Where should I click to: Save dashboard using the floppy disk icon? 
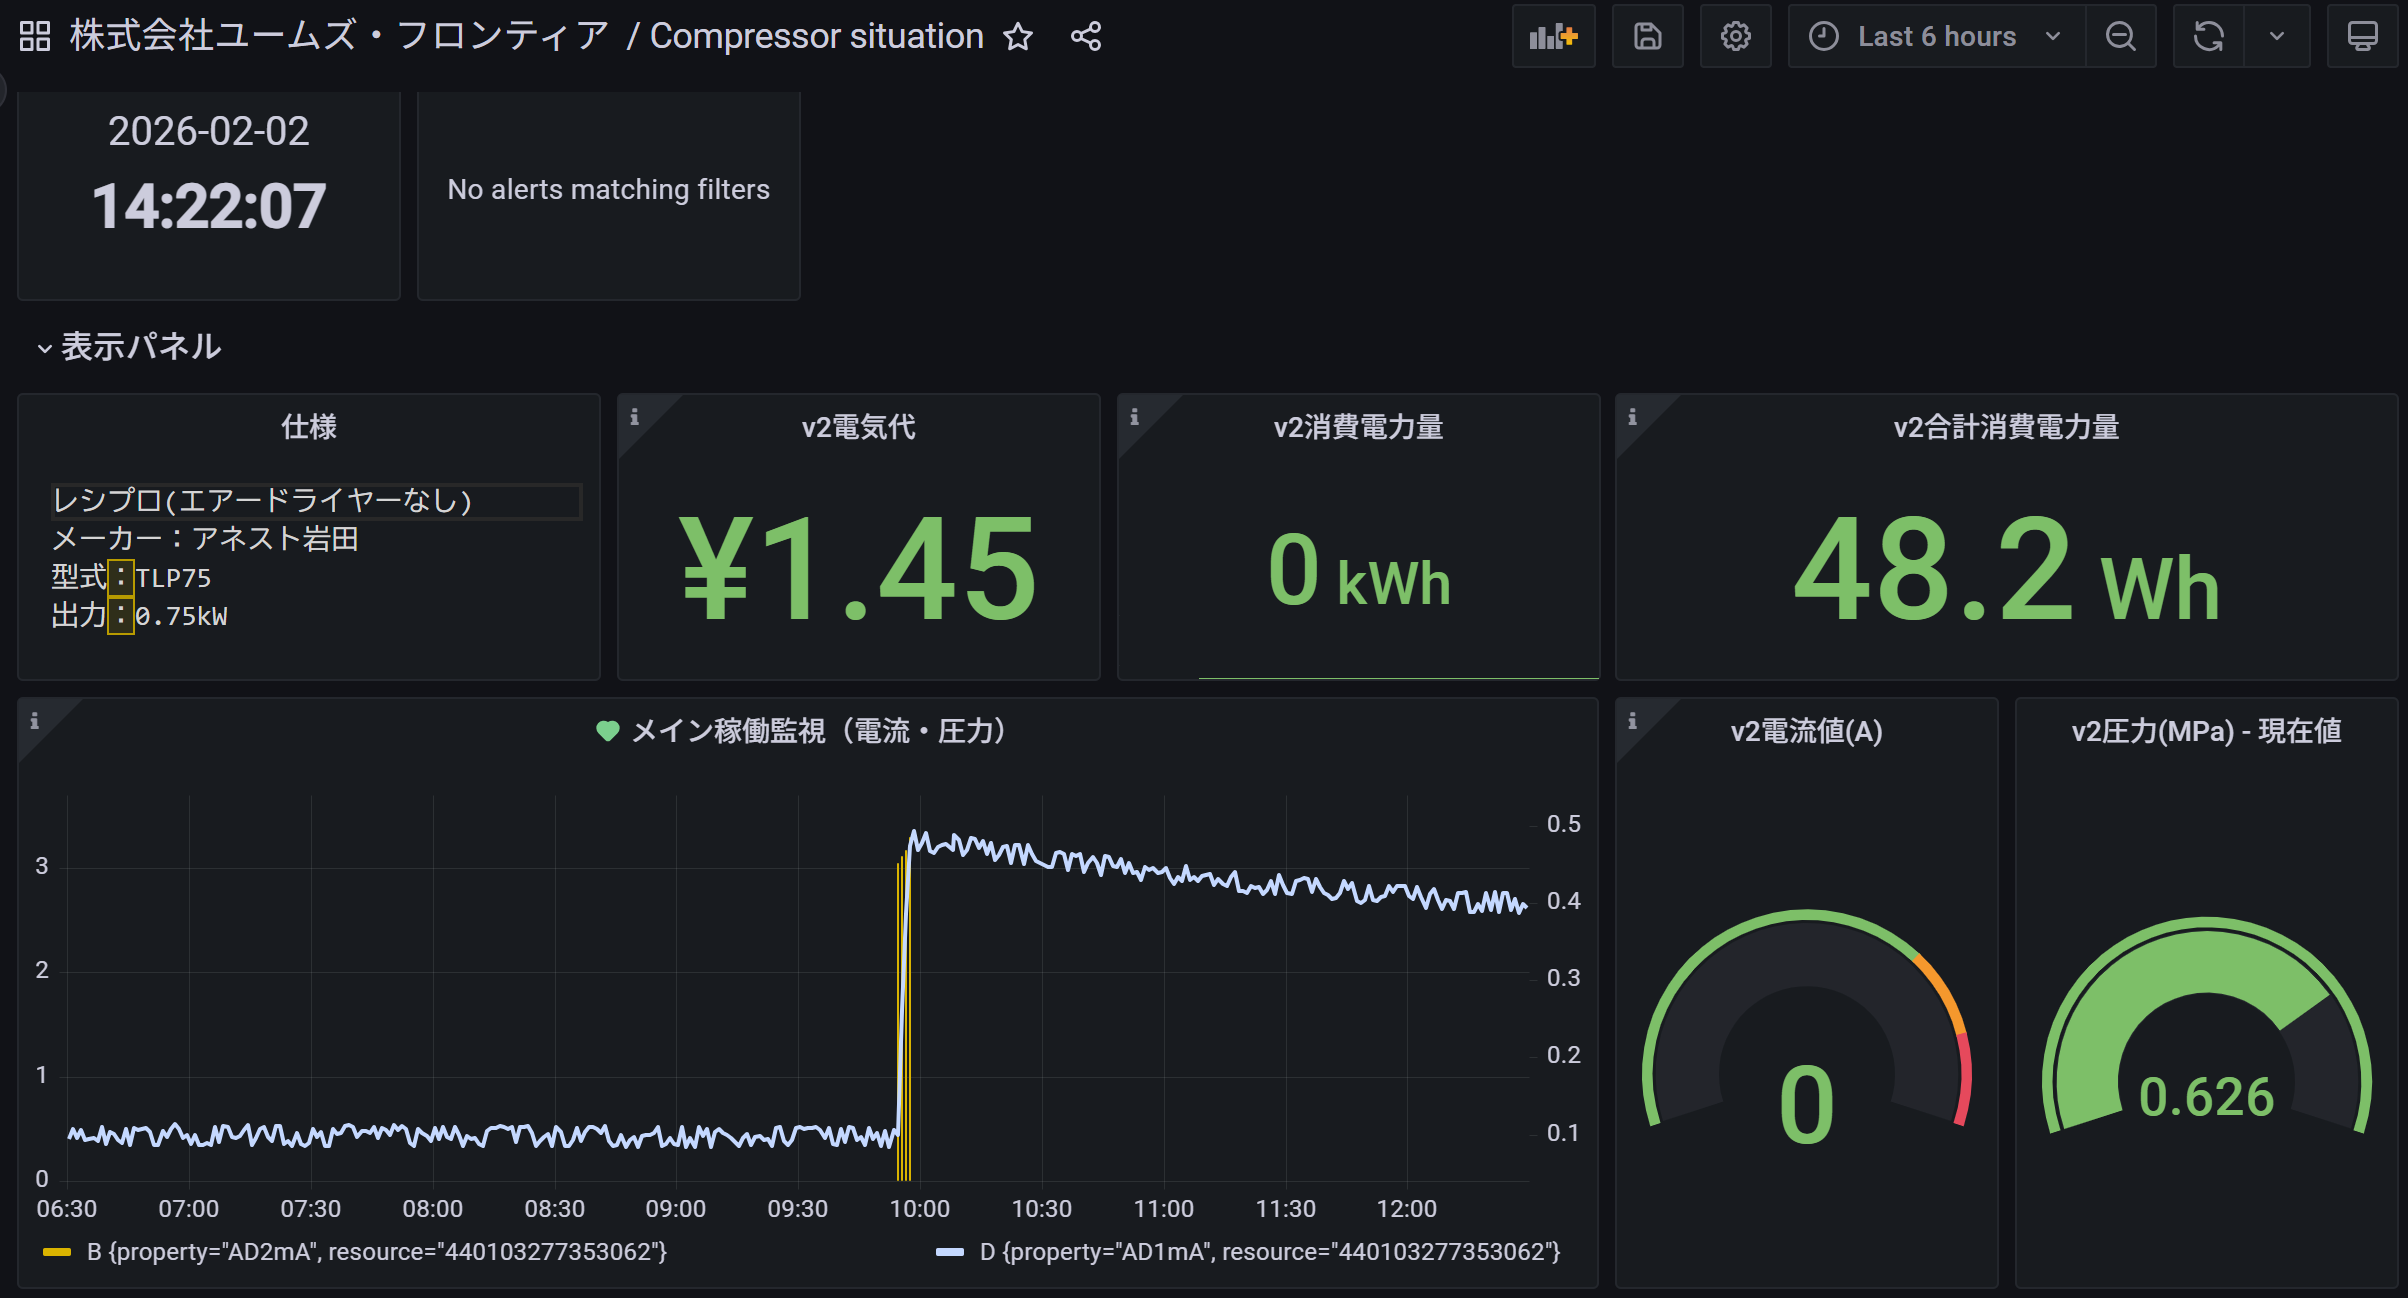click(x=1647, y=37)
